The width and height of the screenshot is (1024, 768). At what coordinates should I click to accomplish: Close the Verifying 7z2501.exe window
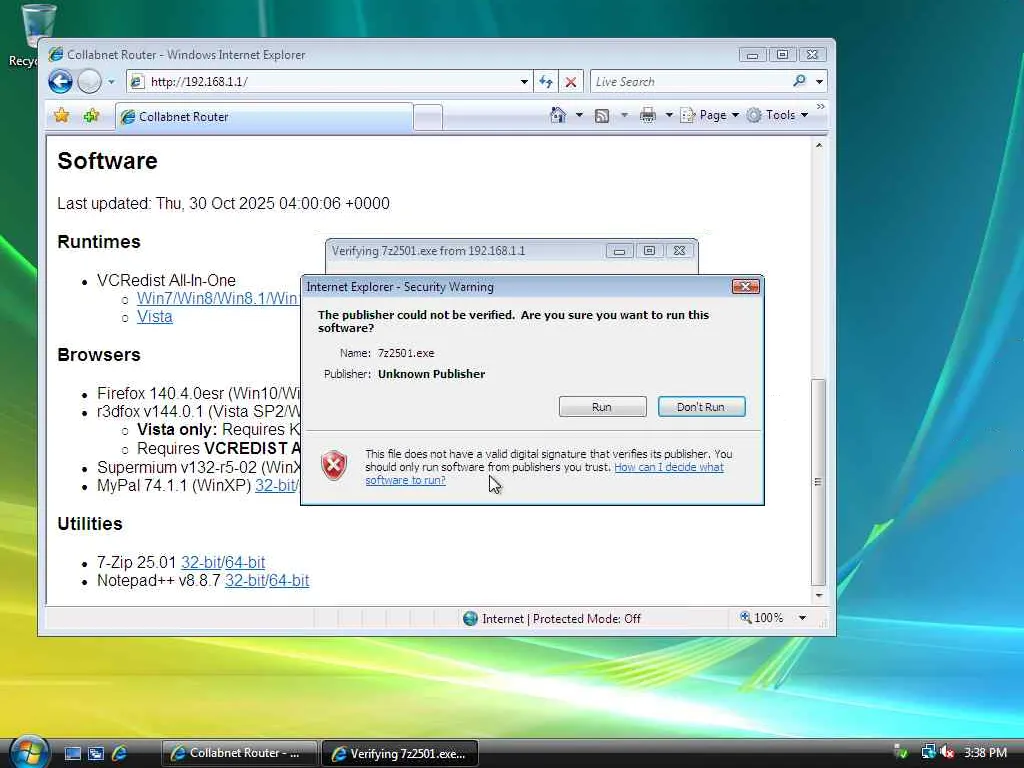point(679,251)
